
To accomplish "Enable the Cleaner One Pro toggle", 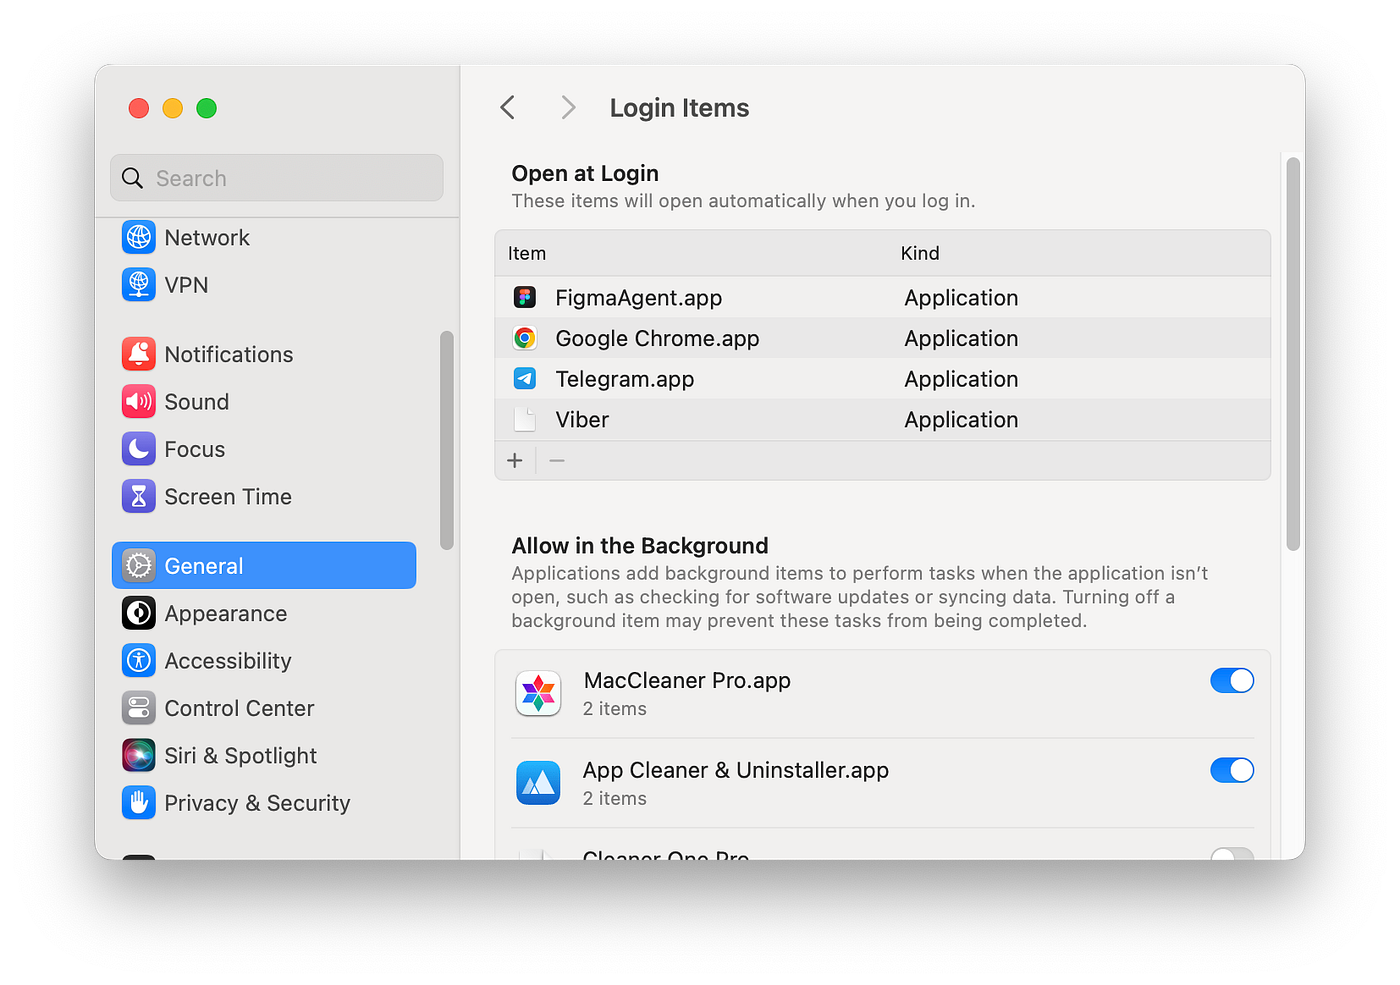I will click(1232, 854).
